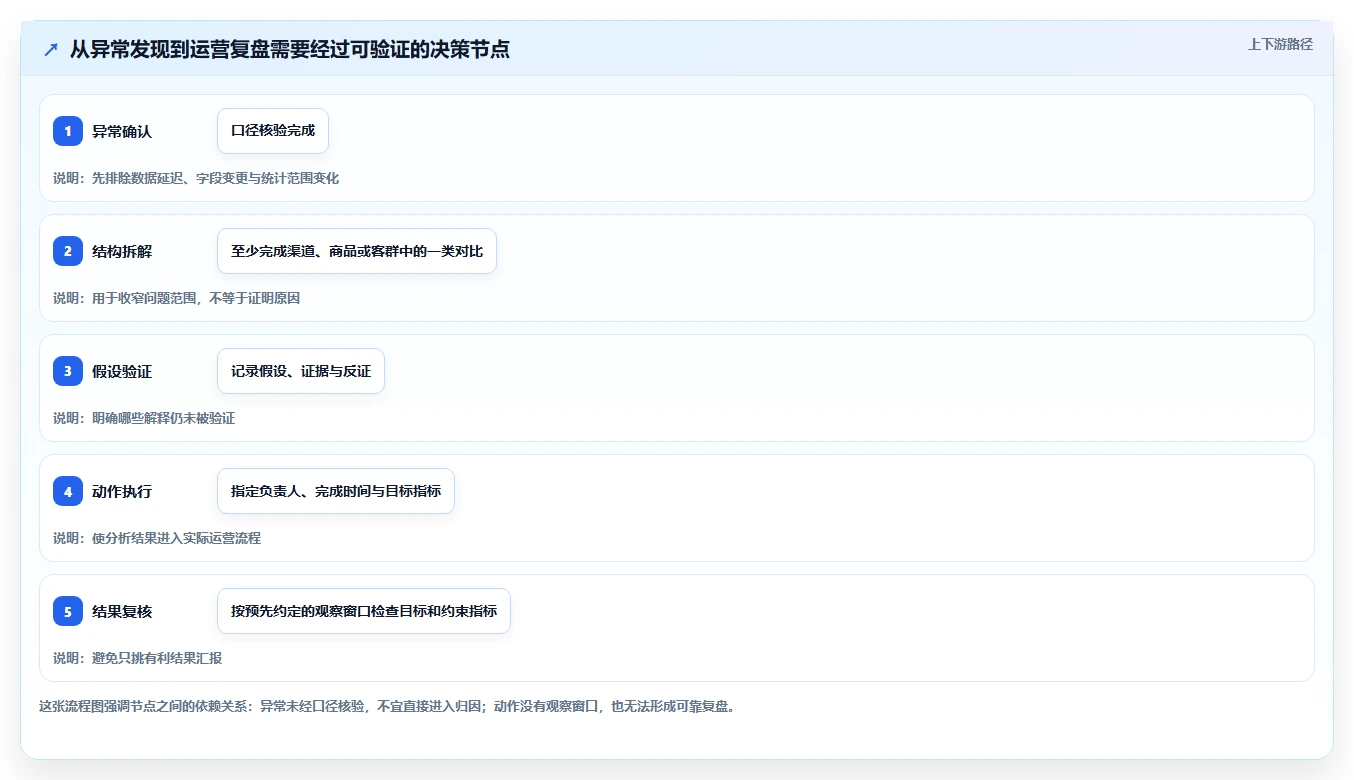
Task: Click the 结果复核 step title
Action: (122, 611)
